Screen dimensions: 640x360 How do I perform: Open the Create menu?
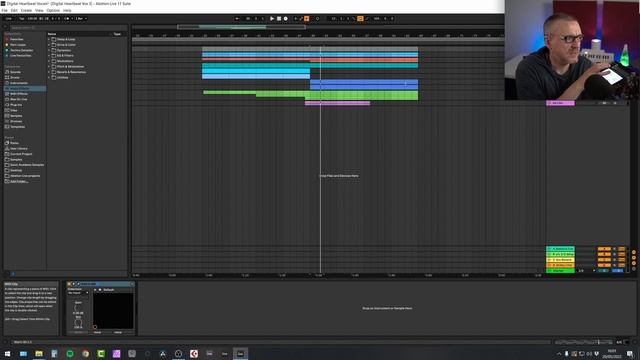coord(26,10)
